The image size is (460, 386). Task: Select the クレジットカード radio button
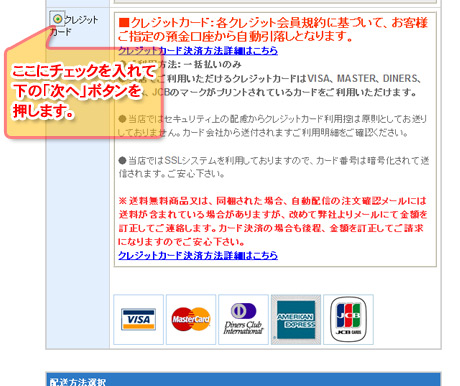tap(58, 19)
